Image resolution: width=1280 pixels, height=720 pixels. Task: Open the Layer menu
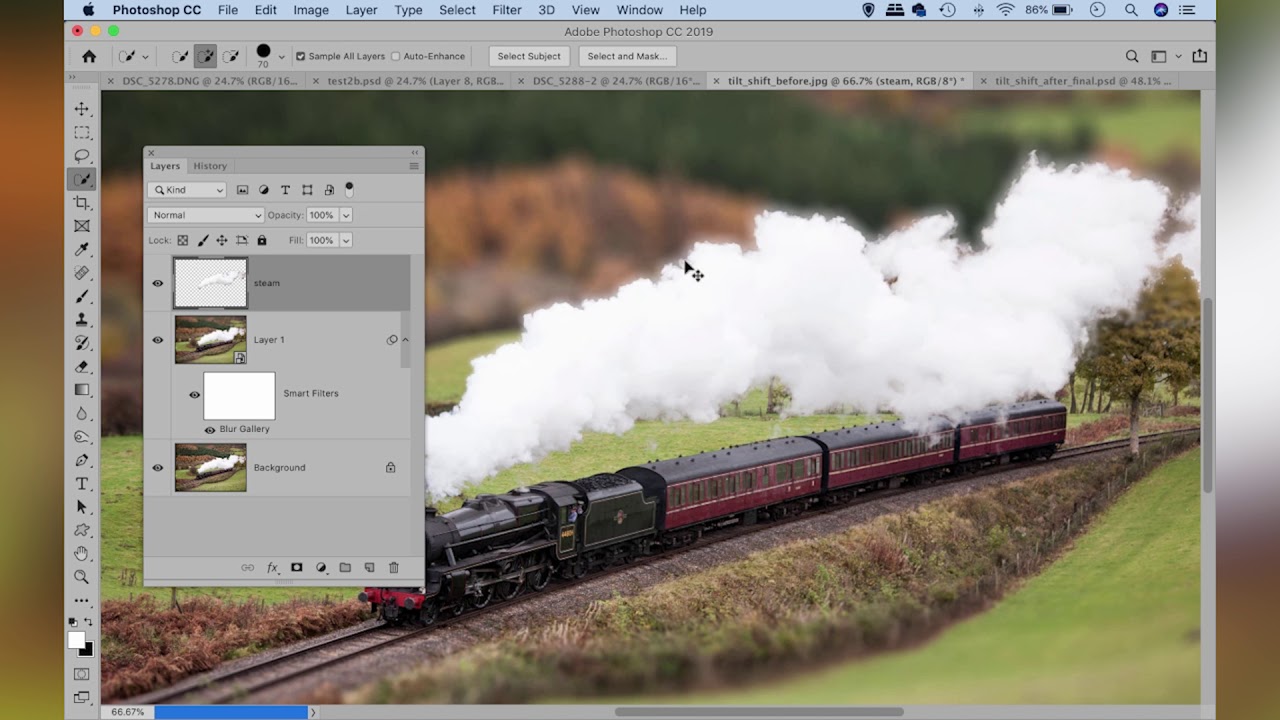(x=361, y=10)
